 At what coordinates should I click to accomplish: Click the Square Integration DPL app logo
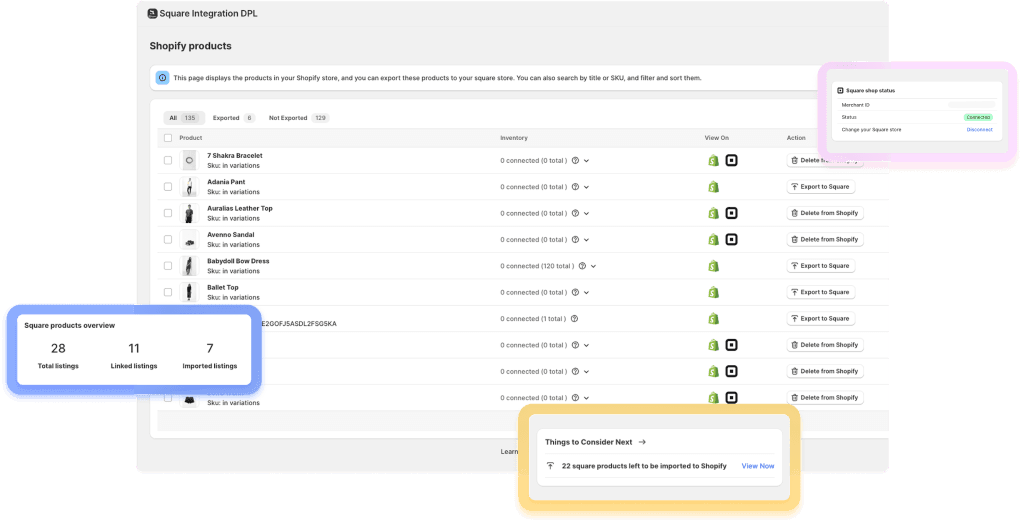tap(152, 13)
